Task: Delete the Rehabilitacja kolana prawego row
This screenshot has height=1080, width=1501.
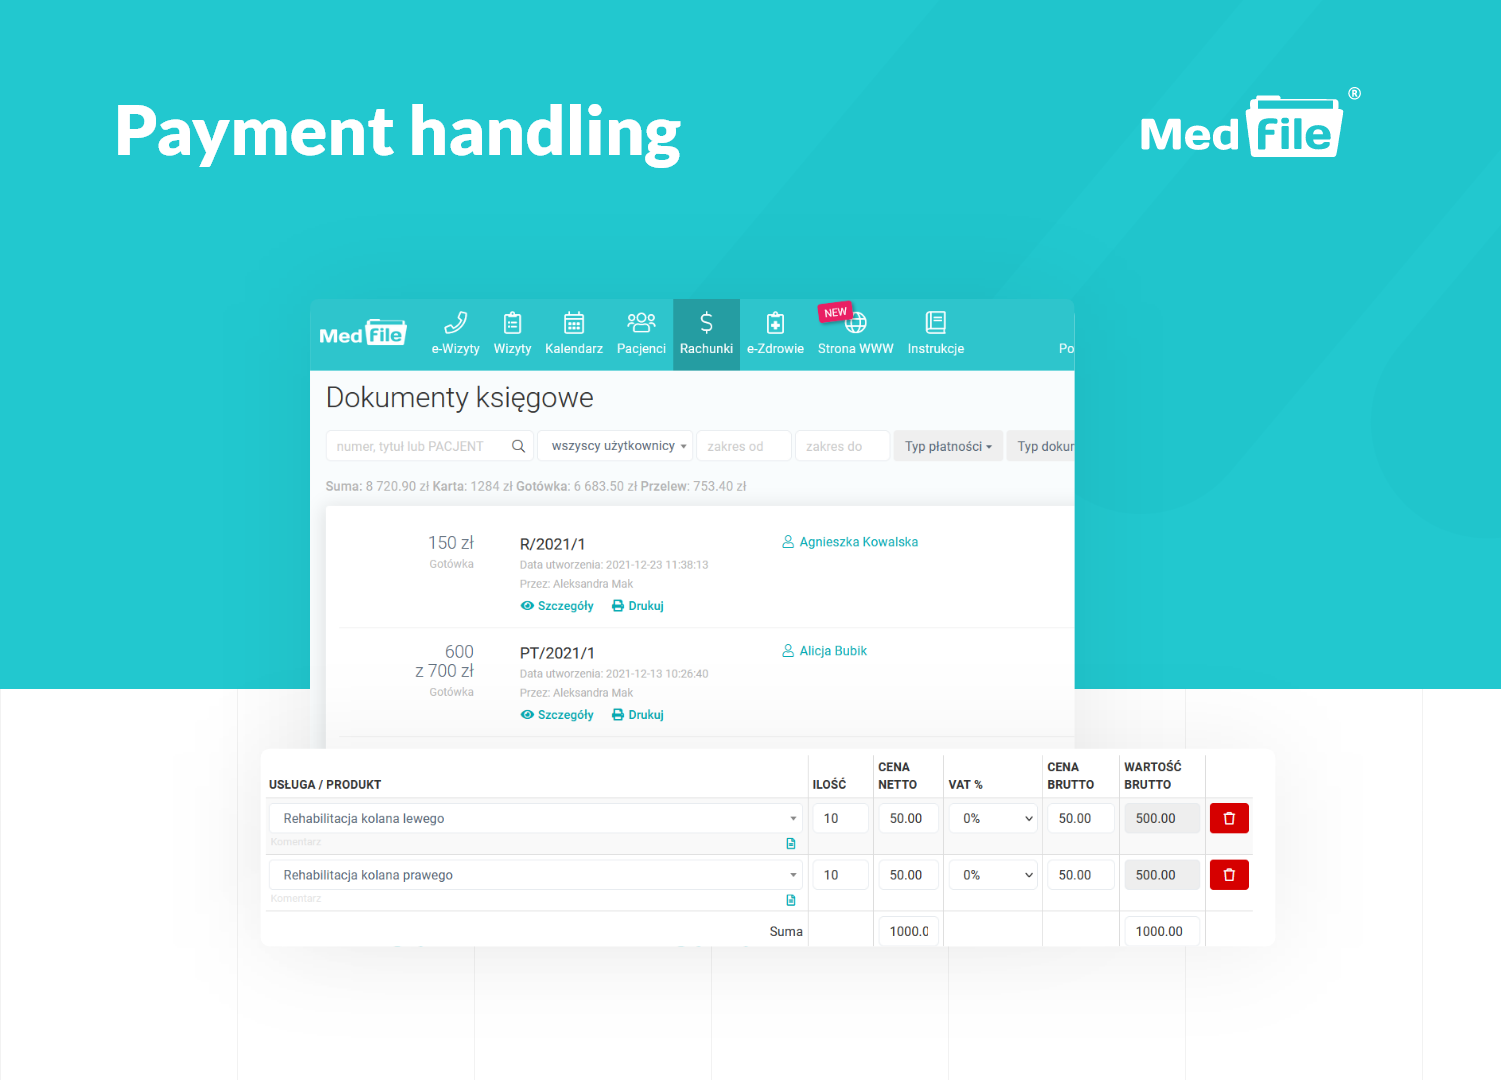Action: (1228, 874)
